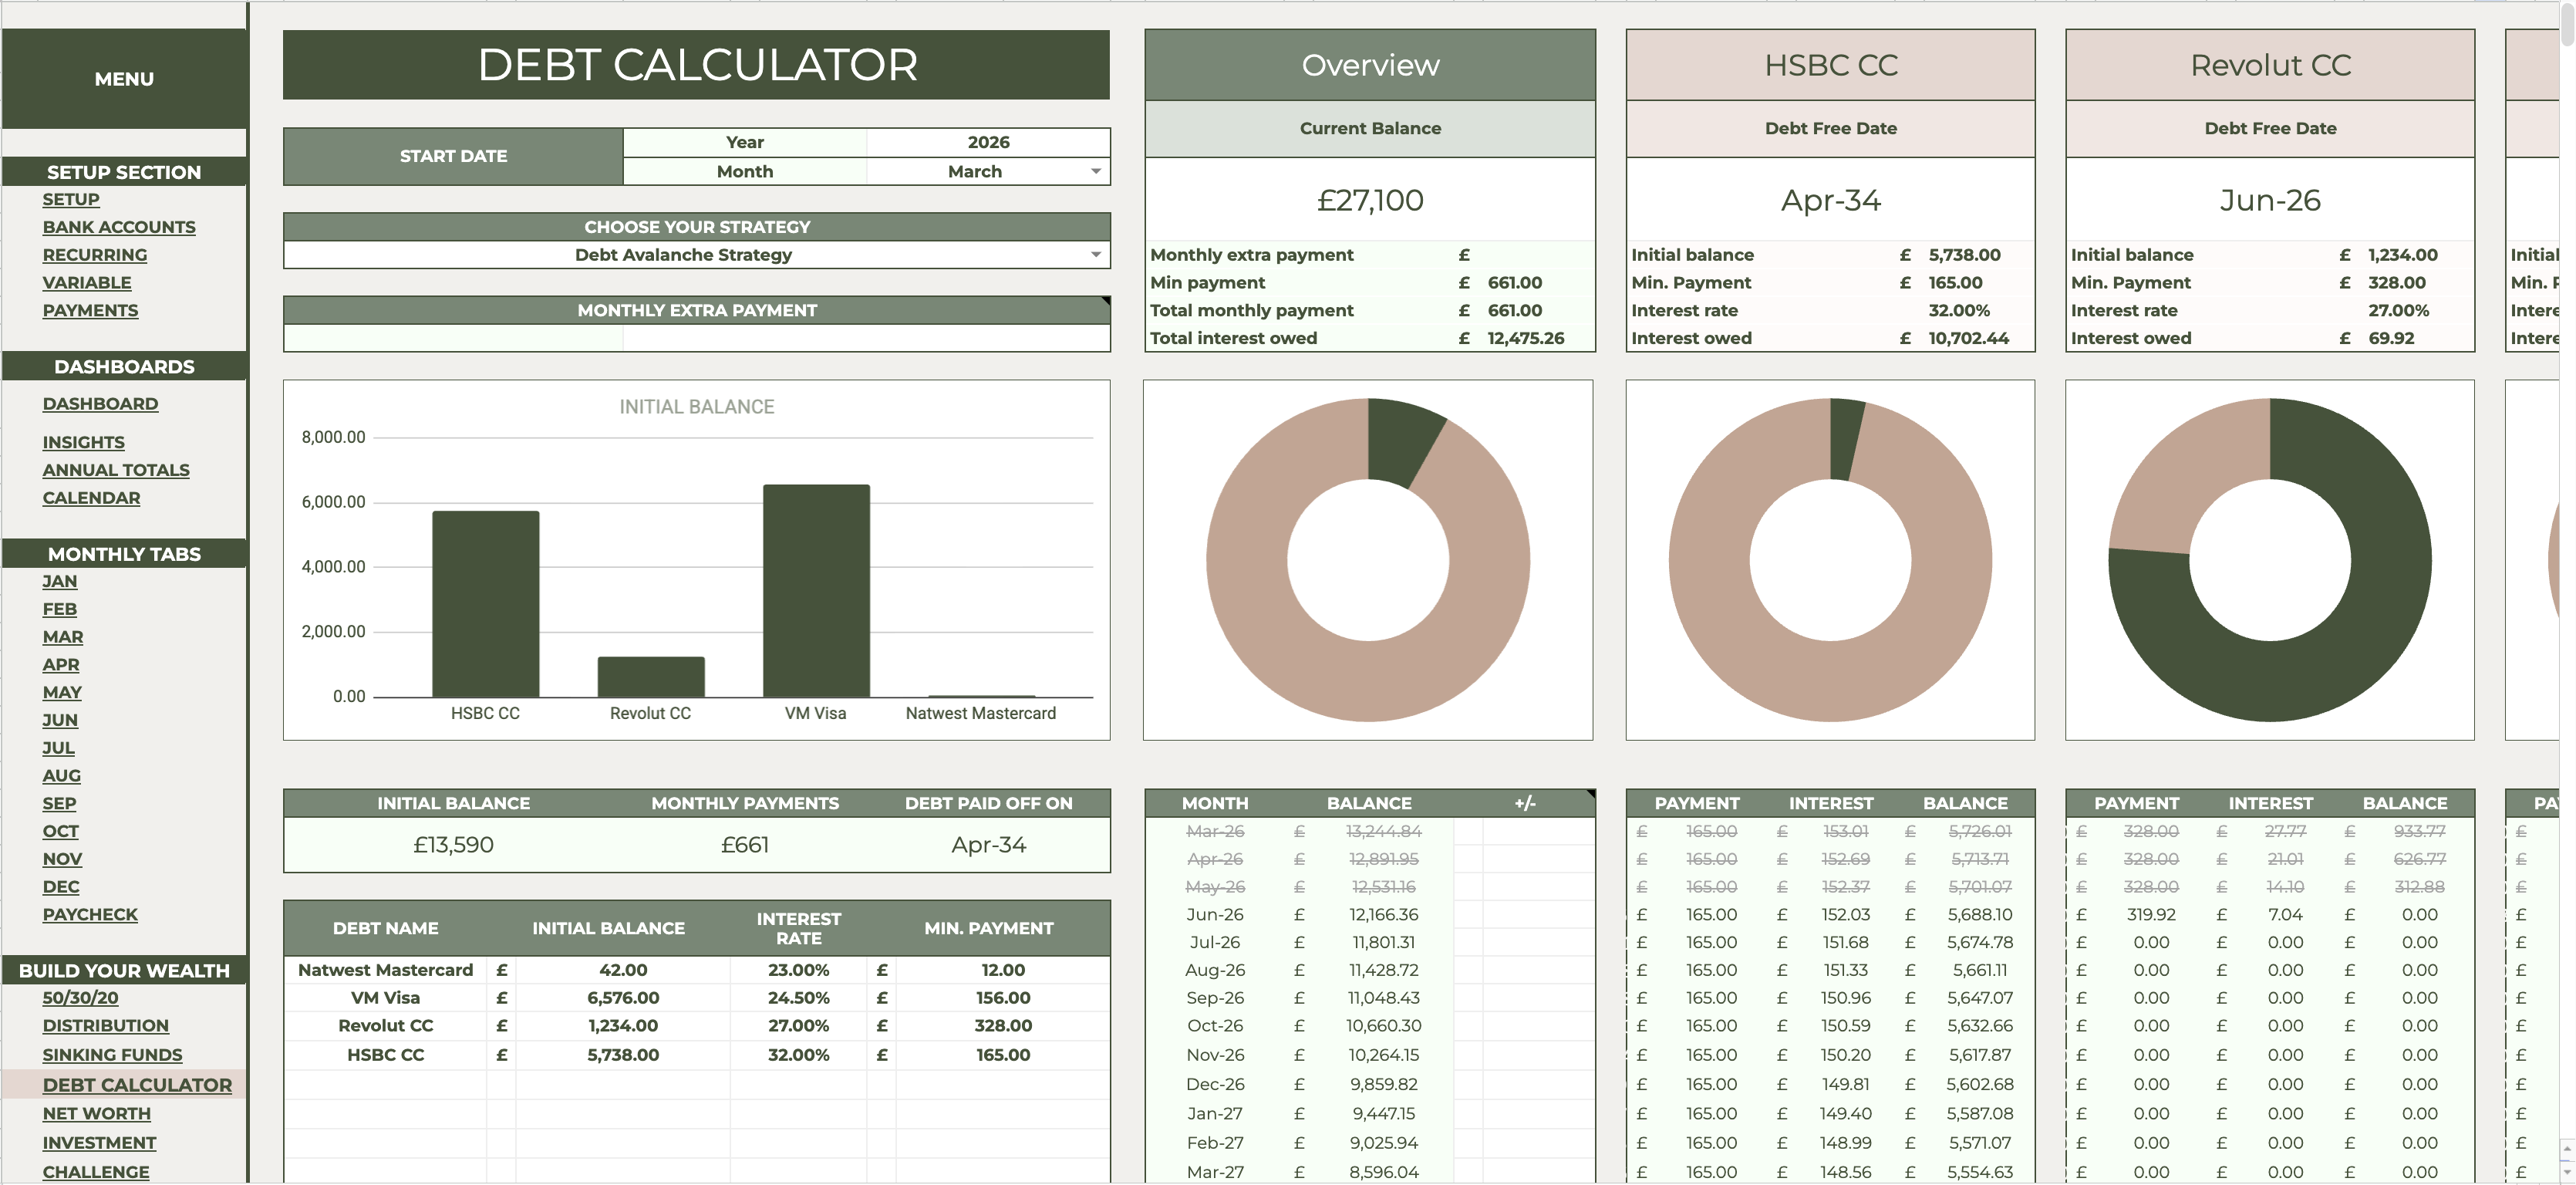Click HSBC CC min payment 165.00
The height and width of the screenshot is (1185, 2576).
point(1002,1055)
